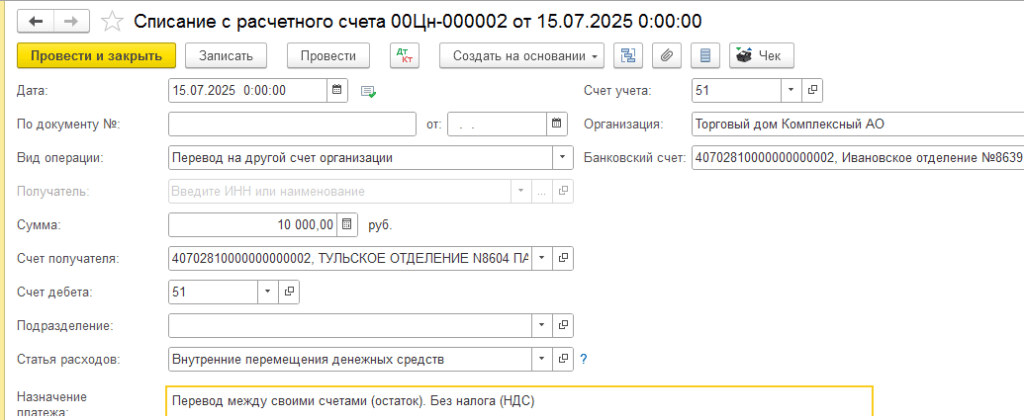This screenshot has width=1024, height=420.
Task: Open the calculator in Сумма field
Action: [347, 224]
